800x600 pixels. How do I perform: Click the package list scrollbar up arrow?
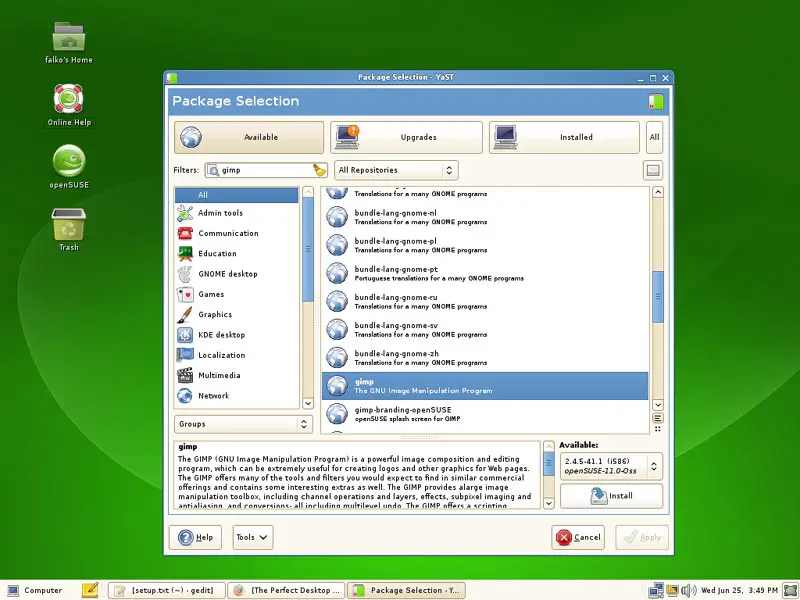pos(658,192)
